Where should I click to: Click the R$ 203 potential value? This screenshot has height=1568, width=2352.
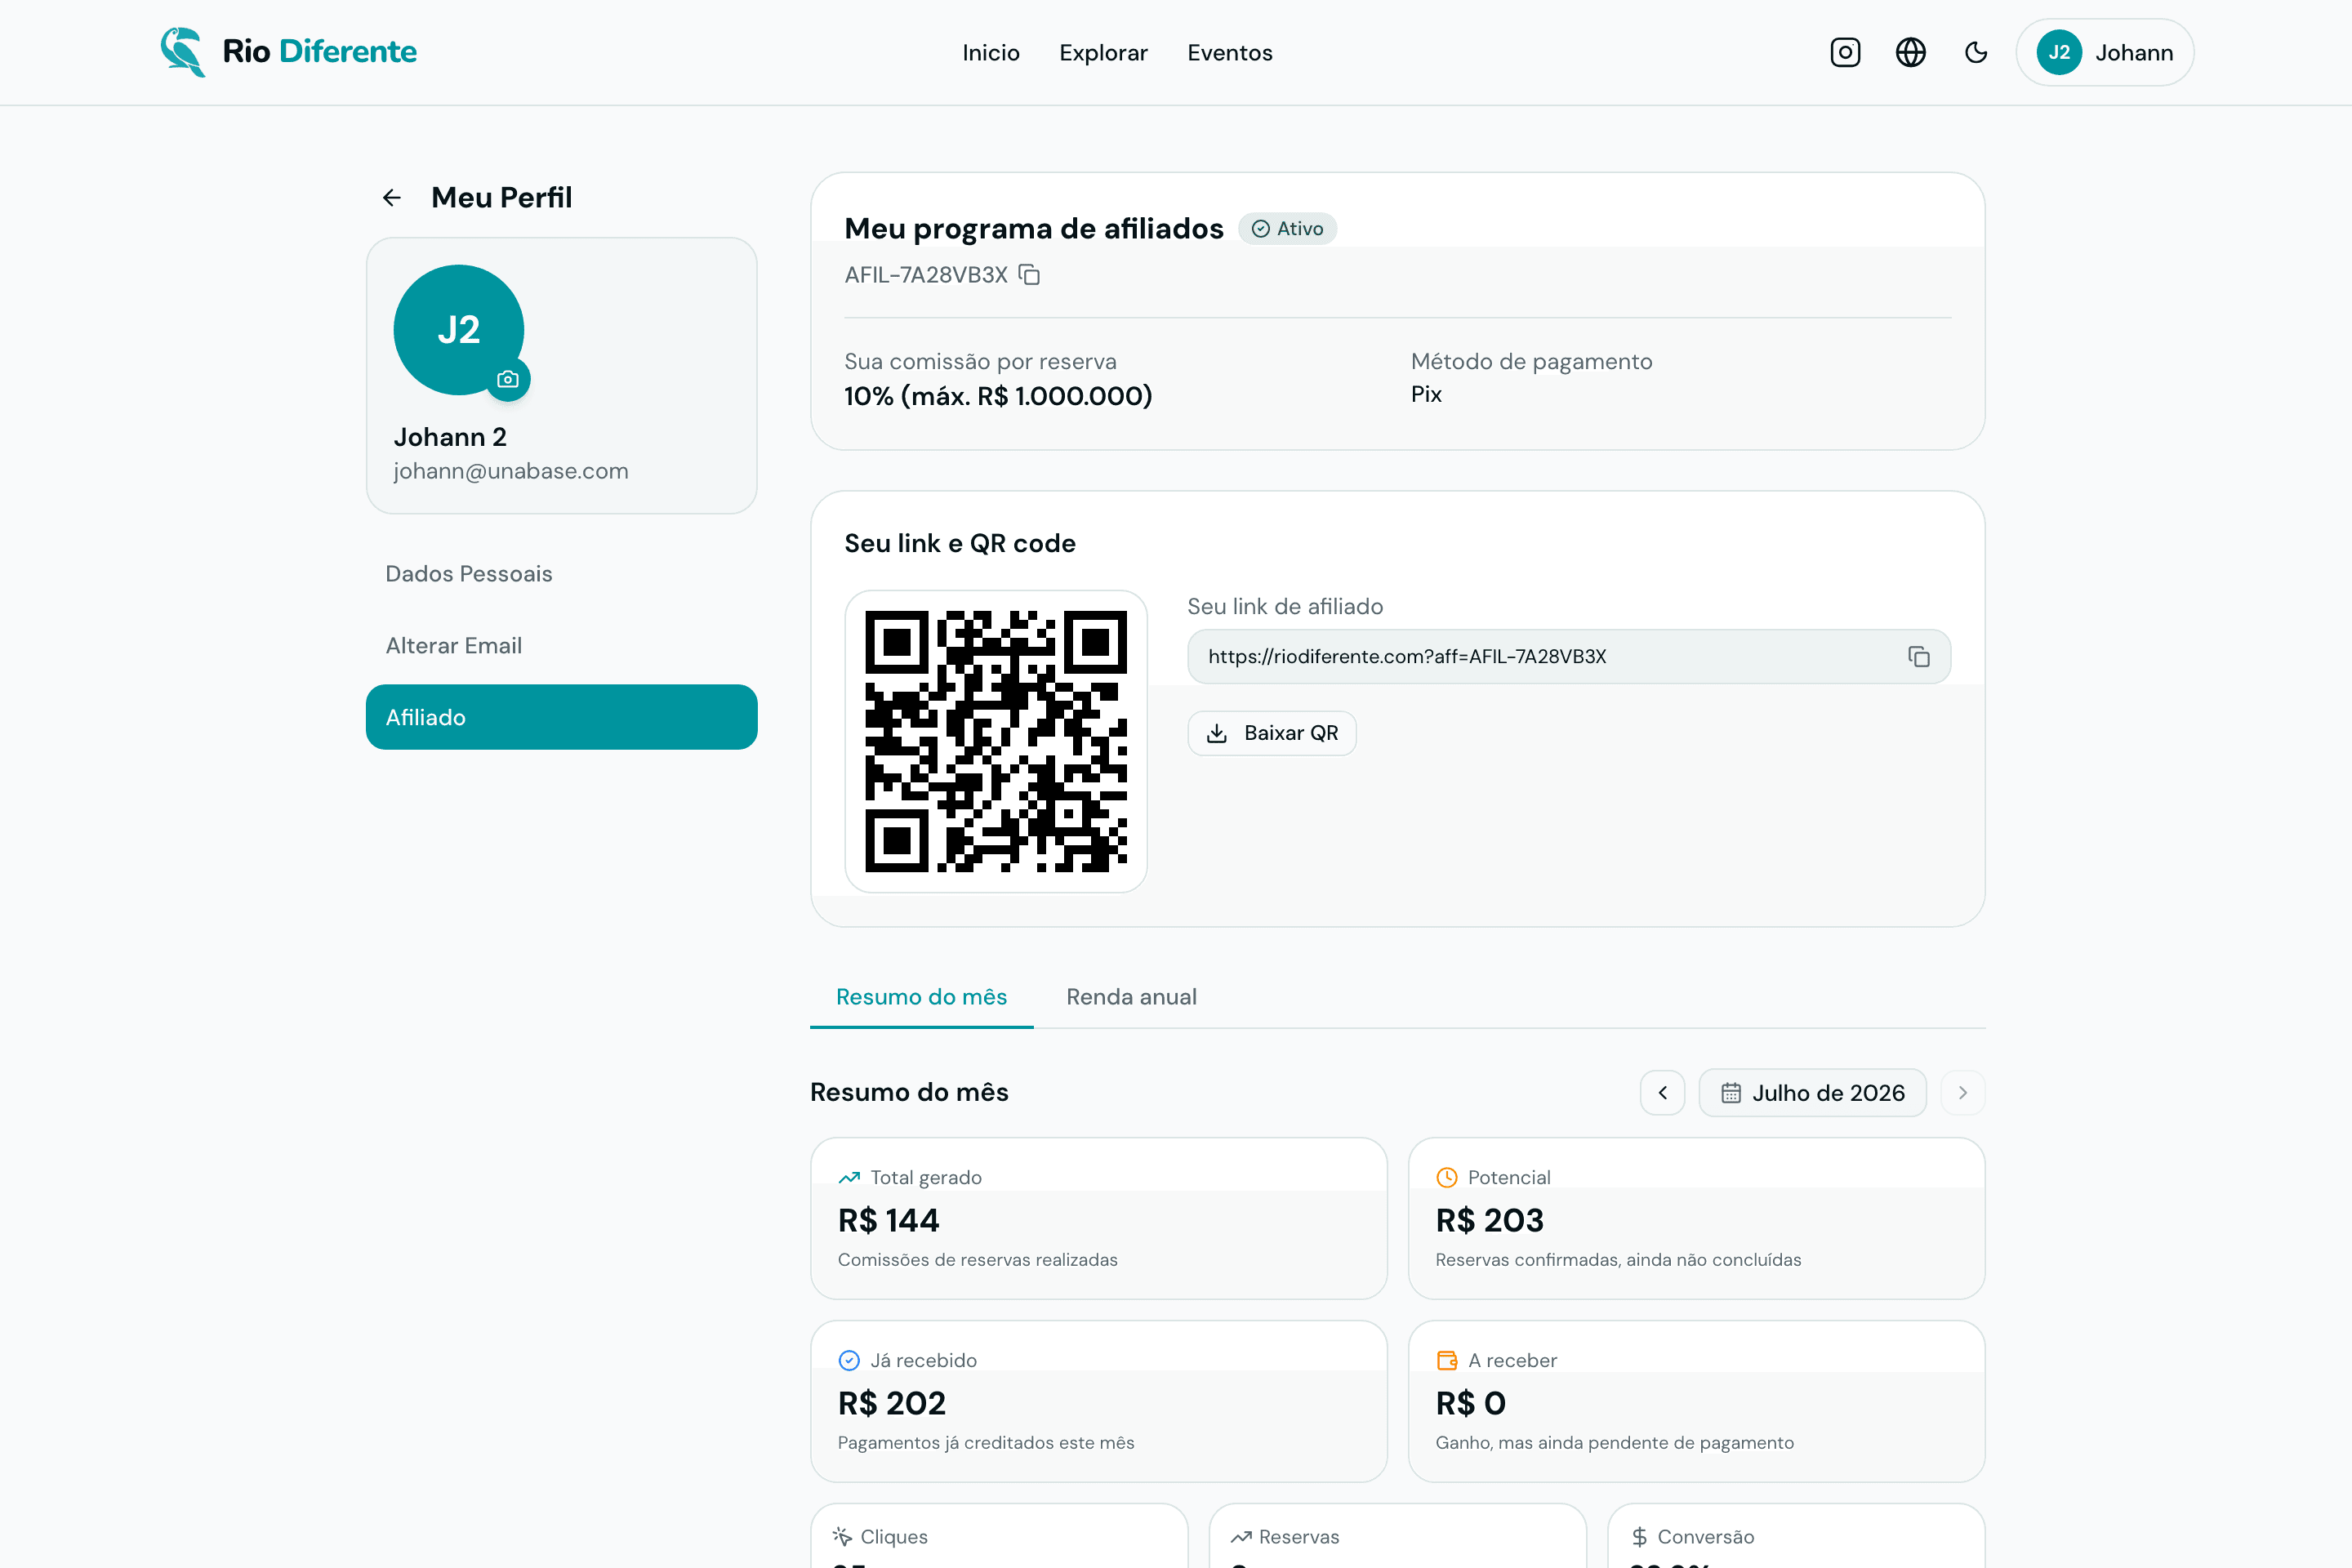click(x=1489, y=1220)
